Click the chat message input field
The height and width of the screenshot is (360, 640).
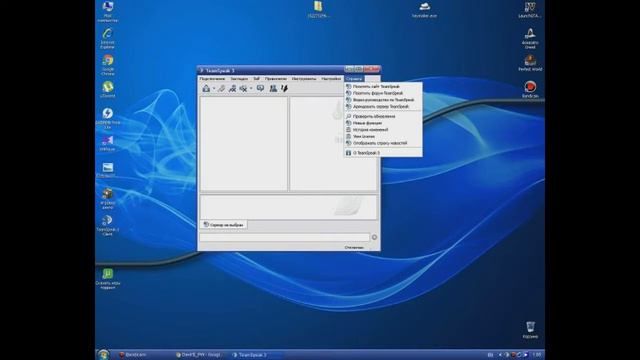[284, 237]
